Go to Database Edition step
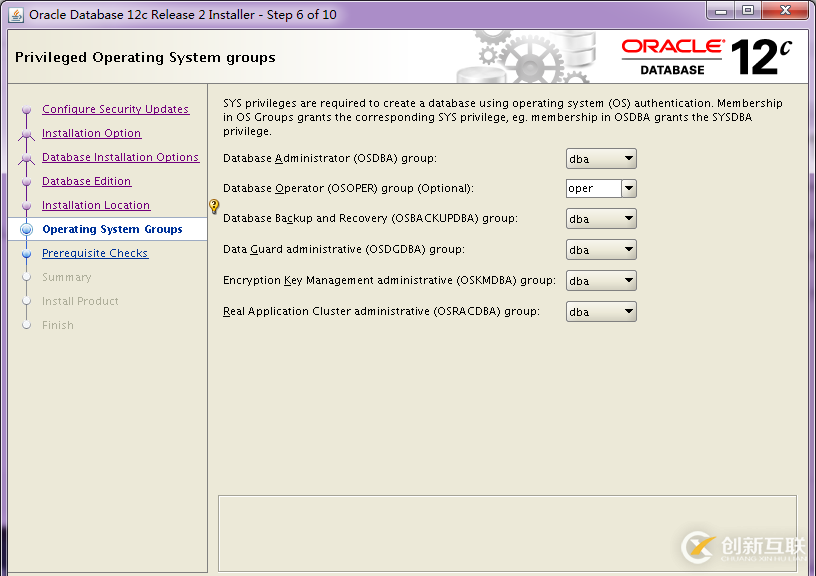The image size is (816, 576). click(86, 181)
